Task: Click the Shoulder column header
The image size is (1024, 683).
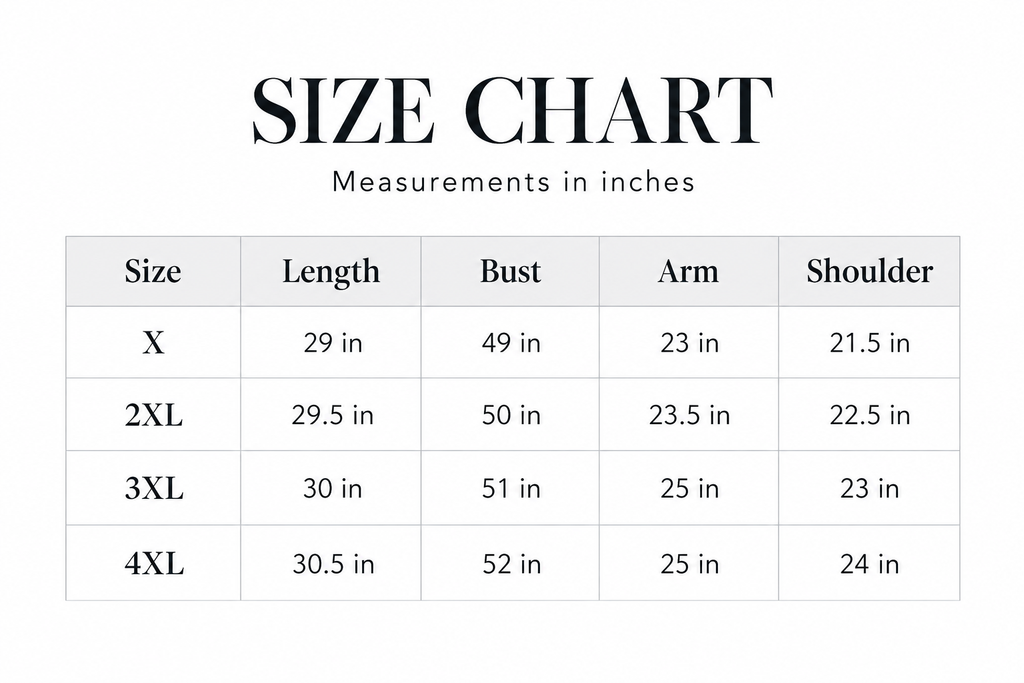Action: [x=869, y=271]
